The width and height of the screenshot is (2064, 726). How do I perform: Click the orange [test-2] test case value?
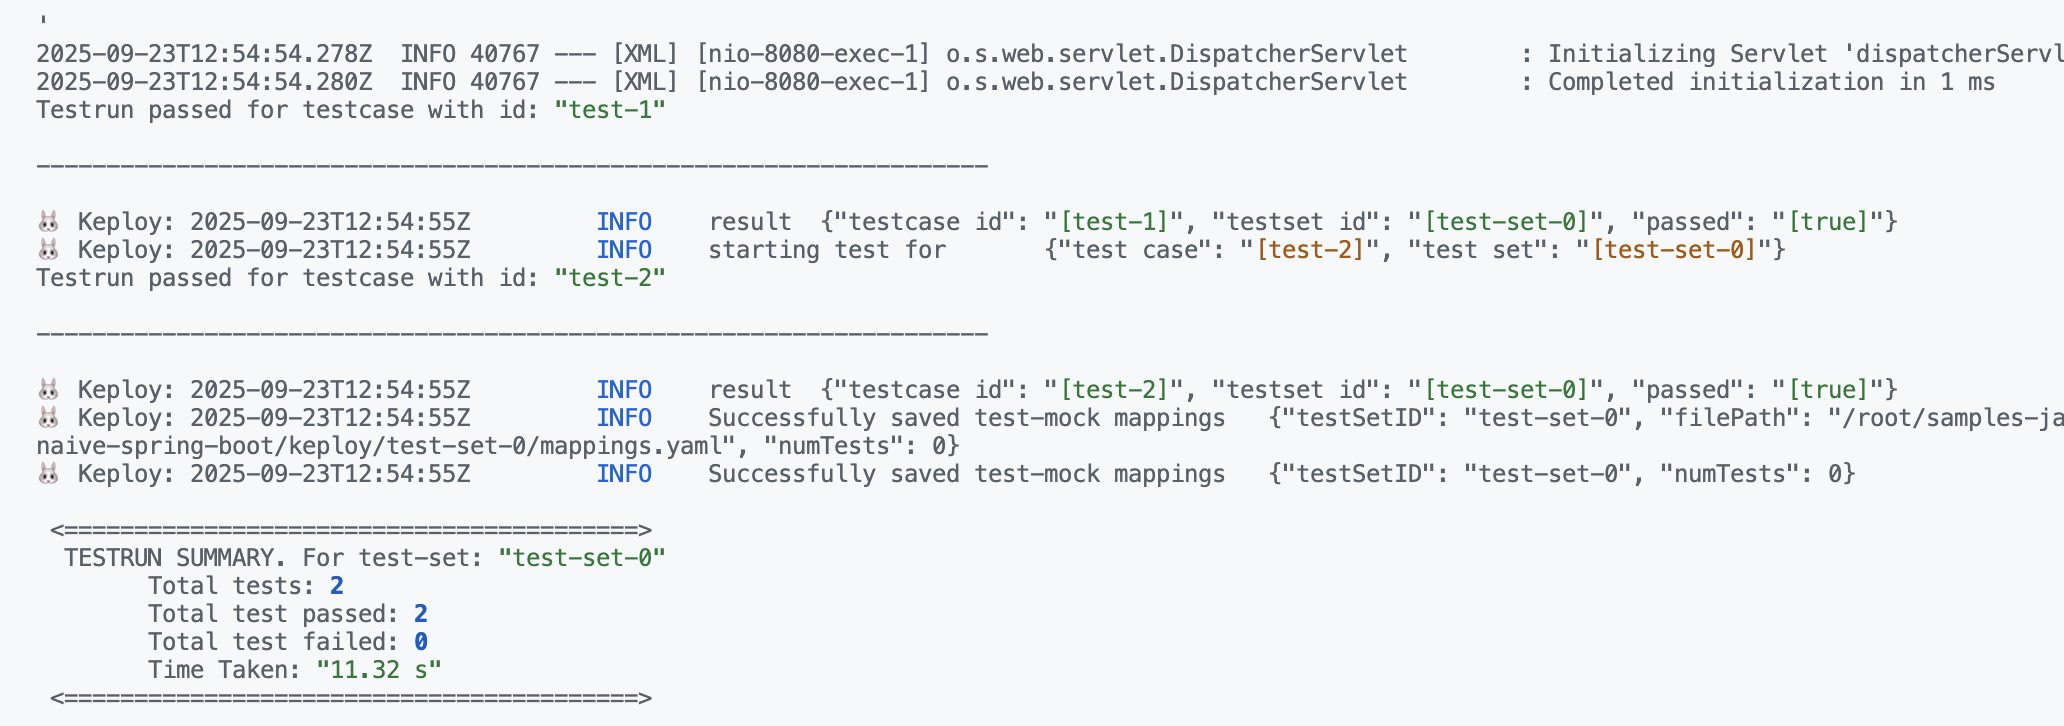tap(1310, 250)
